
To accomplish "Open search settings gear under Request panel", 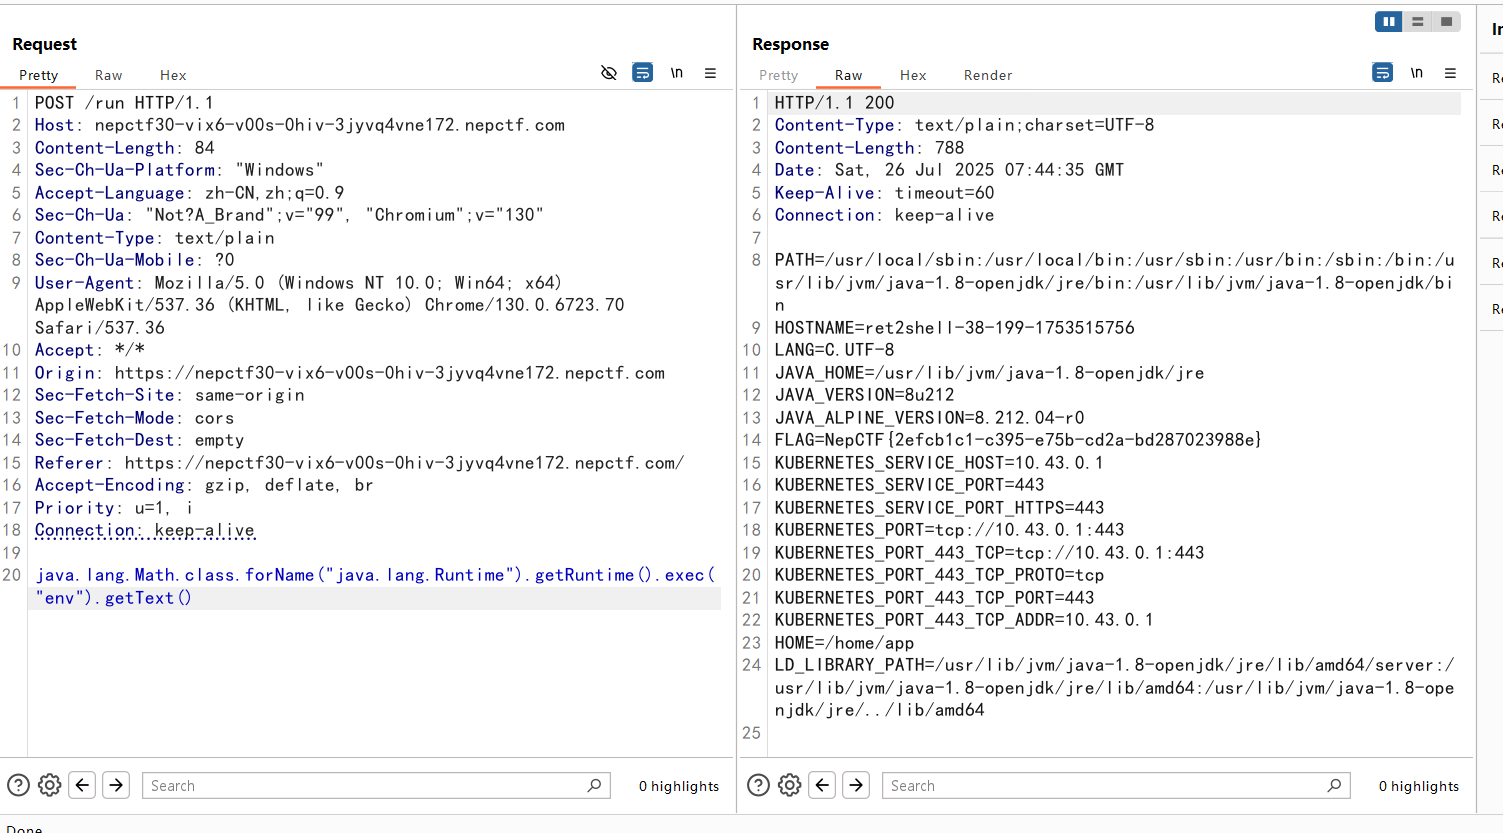I will pyautogui.click(x=50, y=785).
